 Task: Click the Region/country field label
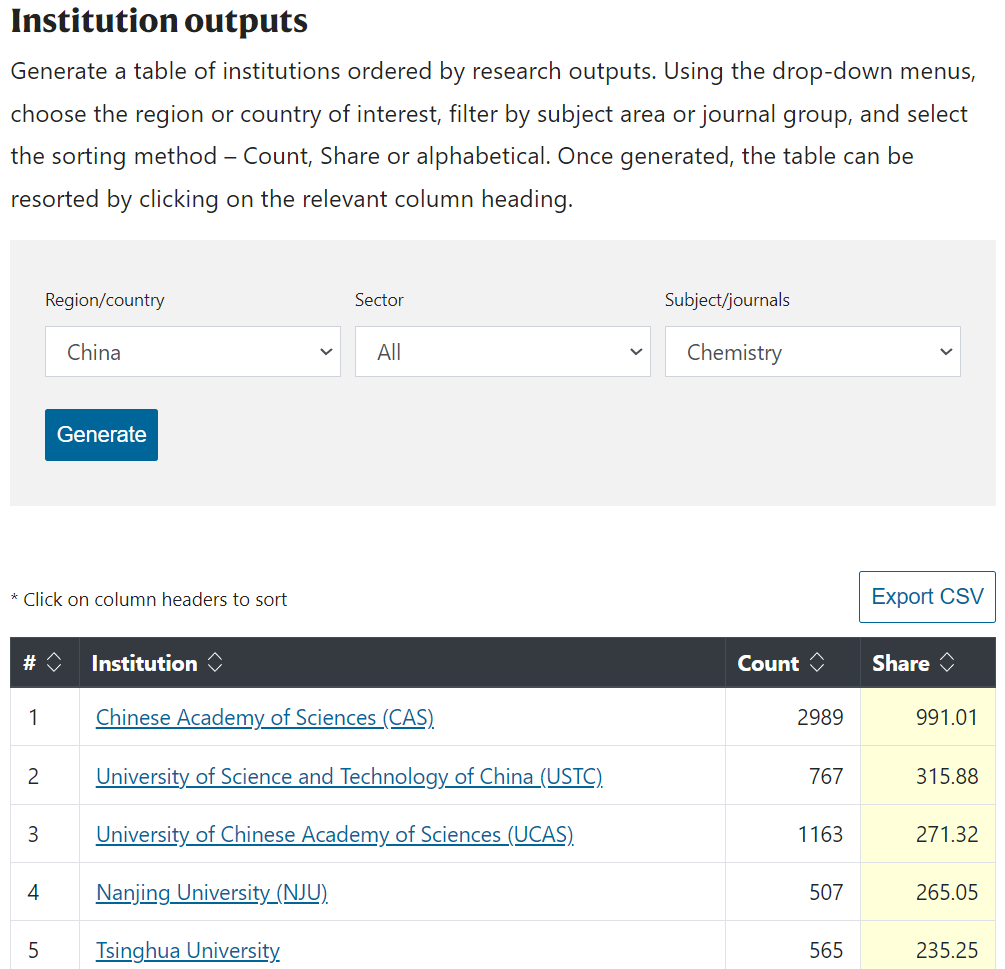tap(104, 300)
